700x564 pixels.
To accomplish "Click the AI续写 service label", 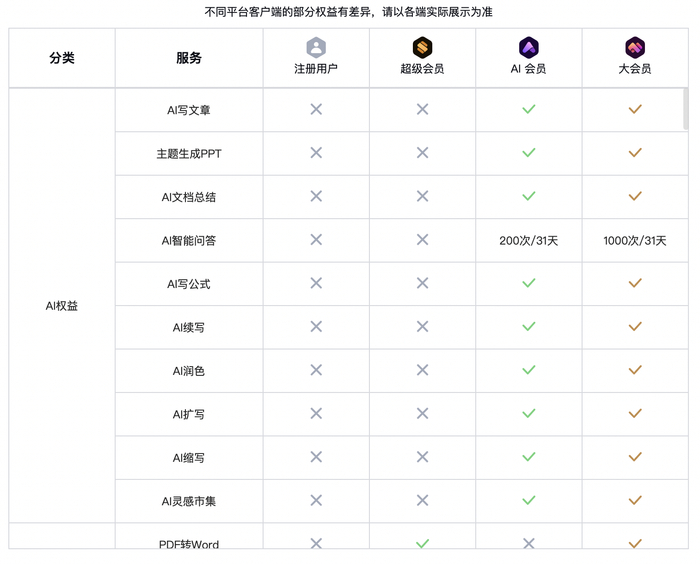I will coord(189,327).
